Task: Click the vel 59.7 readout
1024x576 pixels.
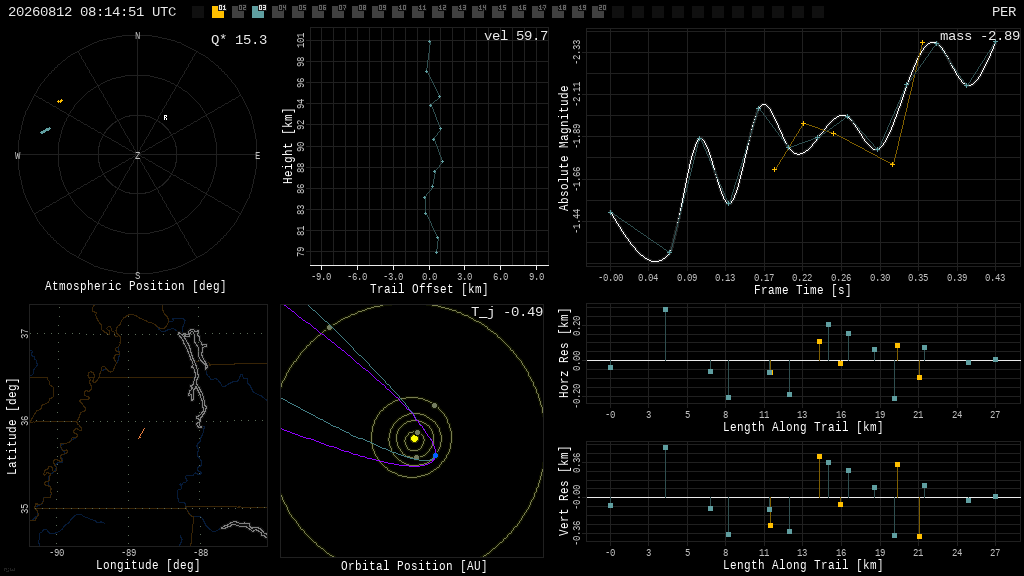Action: tap(516, 36)
